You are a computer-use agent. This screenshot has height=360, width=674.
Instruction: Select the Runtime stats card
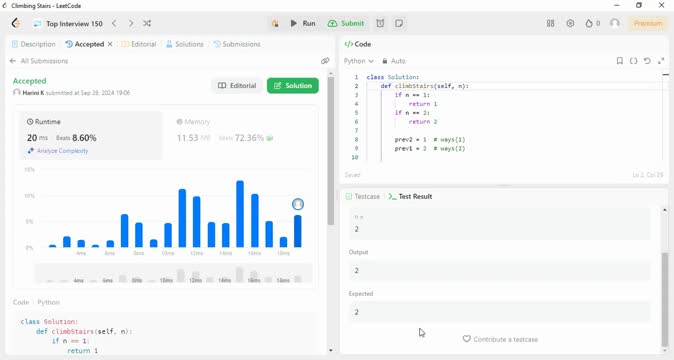91,135
